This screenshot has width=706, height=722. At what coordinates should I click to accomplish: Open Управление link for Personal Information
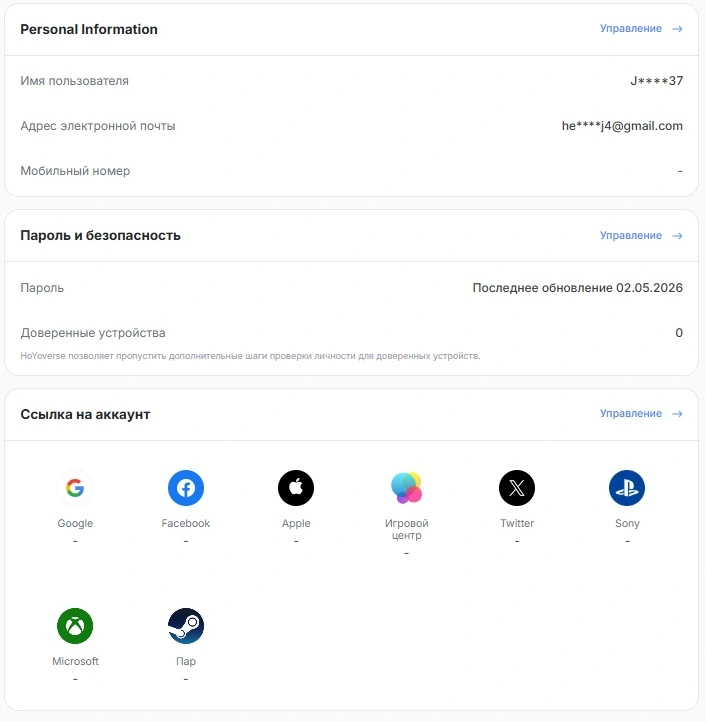point(630,29)
